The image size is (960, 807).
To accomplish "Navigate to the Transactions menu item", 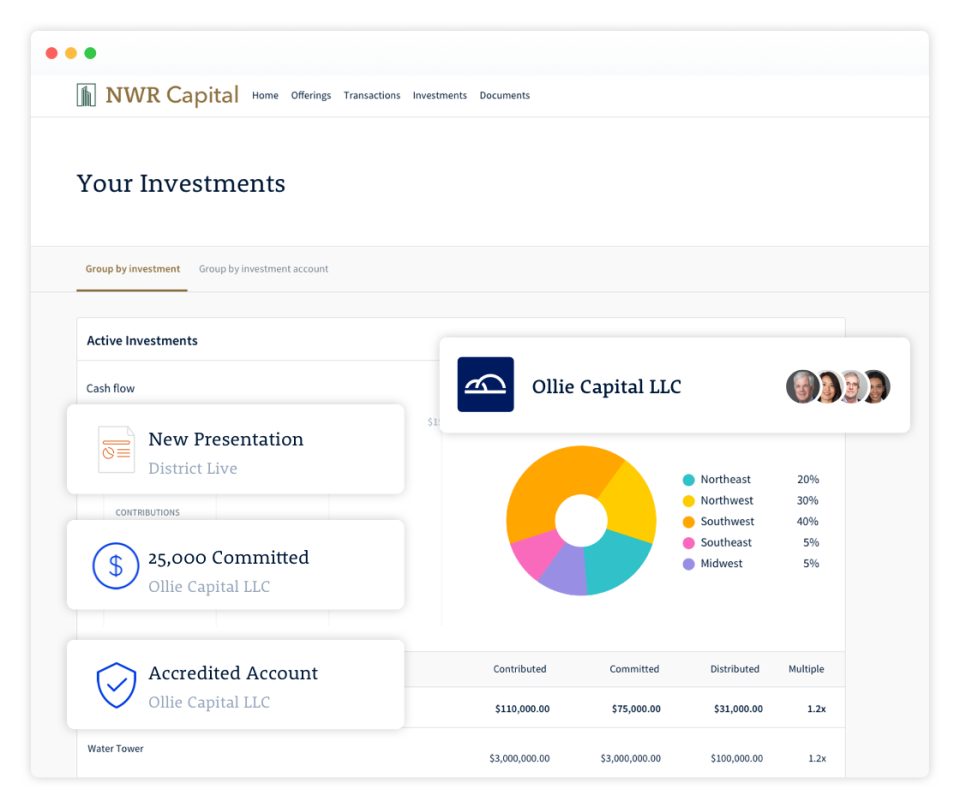I will pos(372,95).
